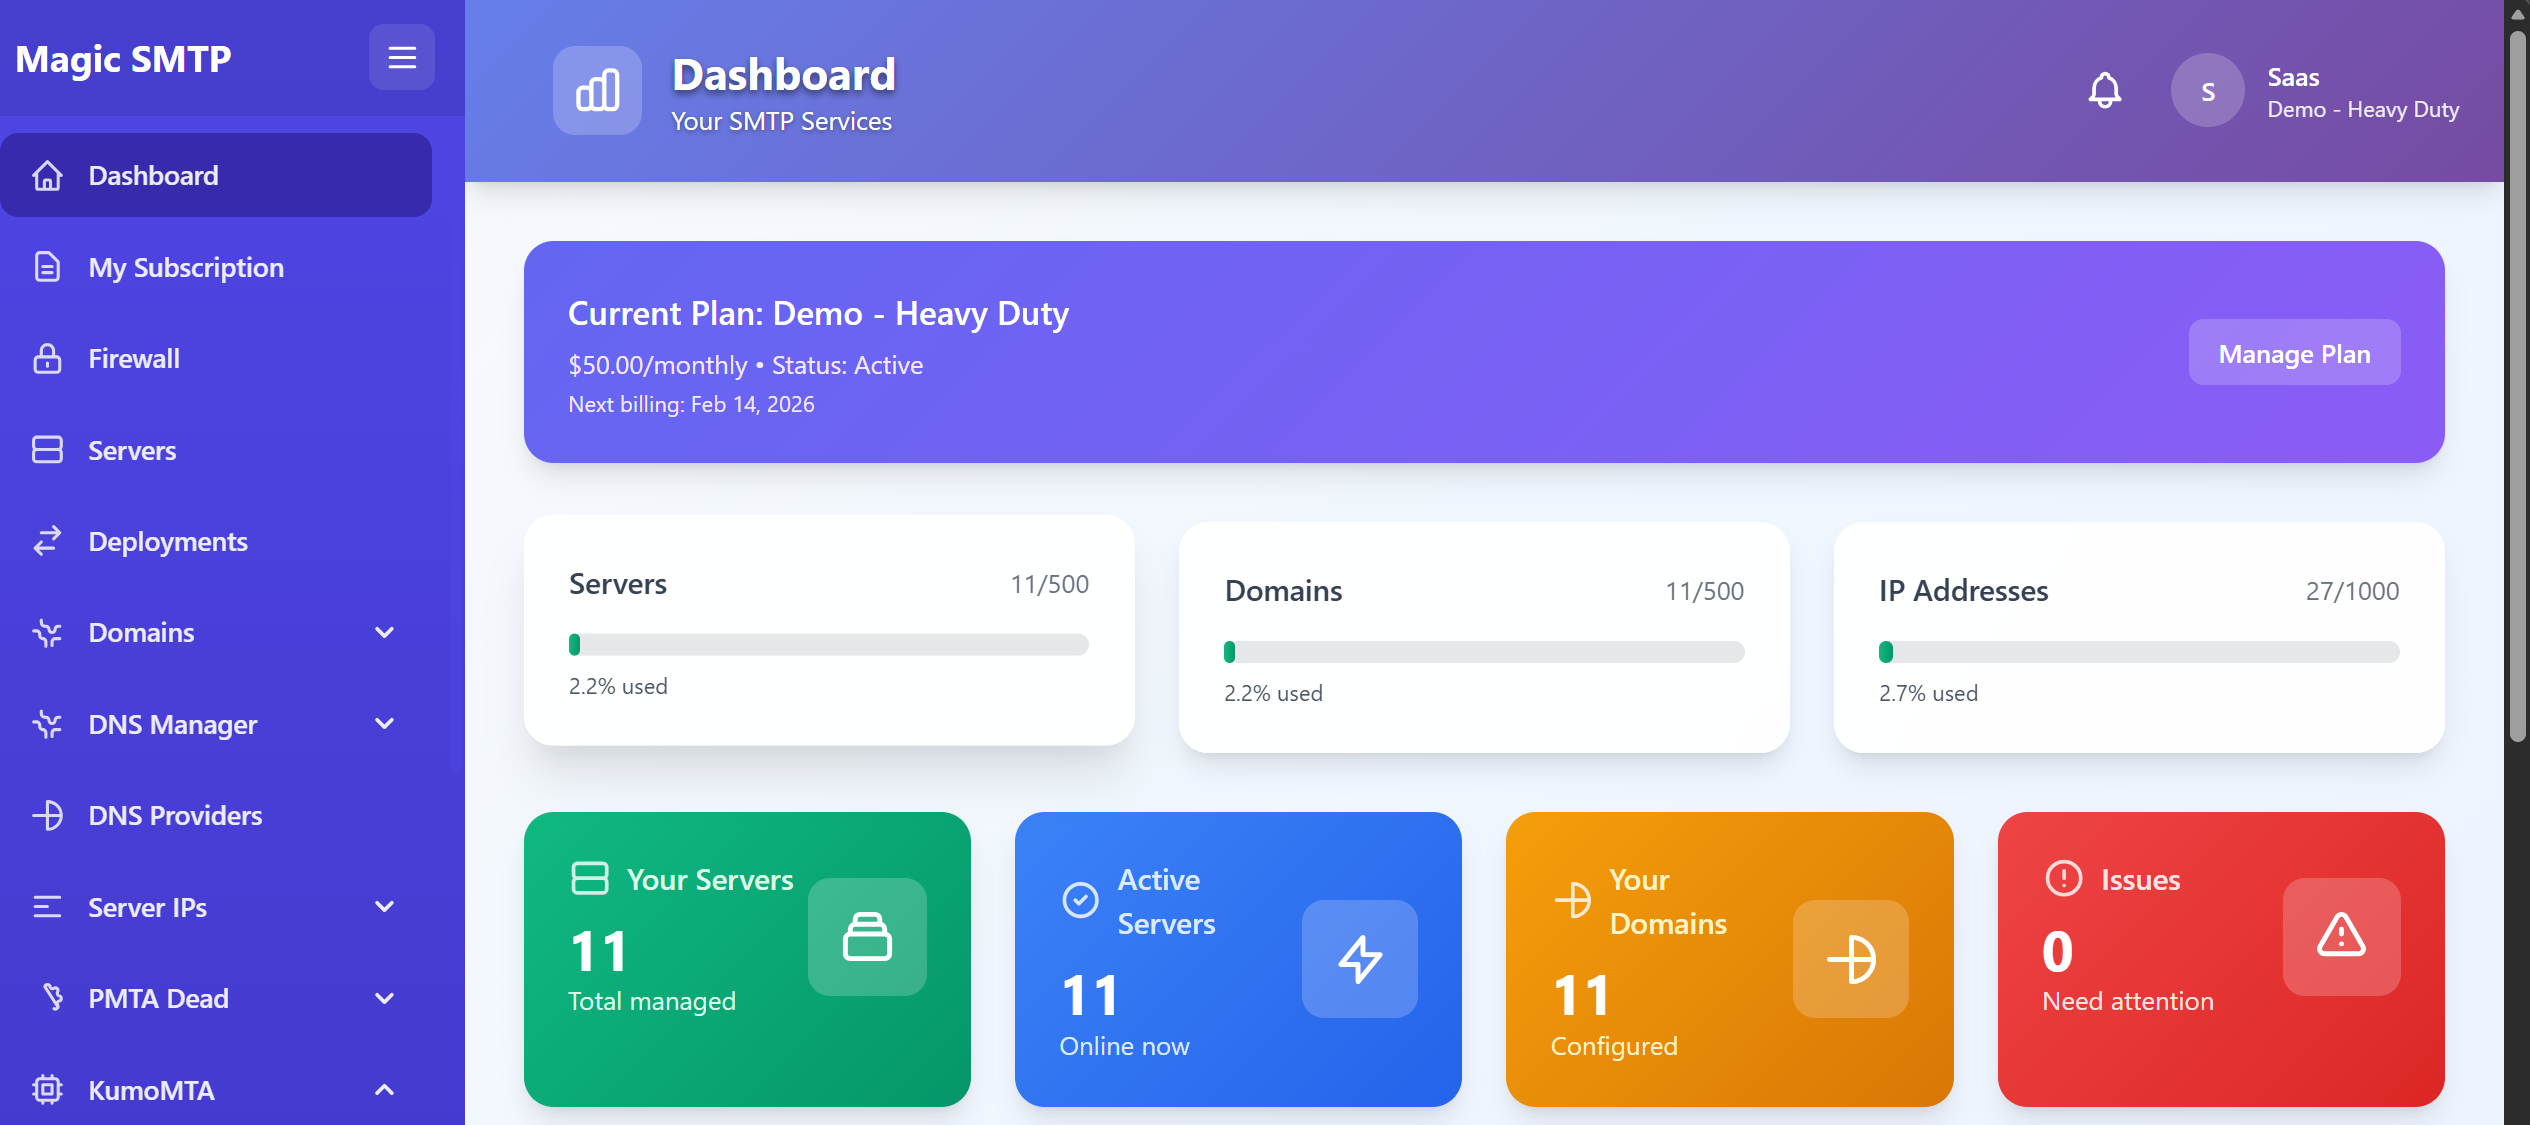The image size is (2530, 1125).
Task: Click the server icon beside Servers in sidebar
Action: [x=47, y=450]
